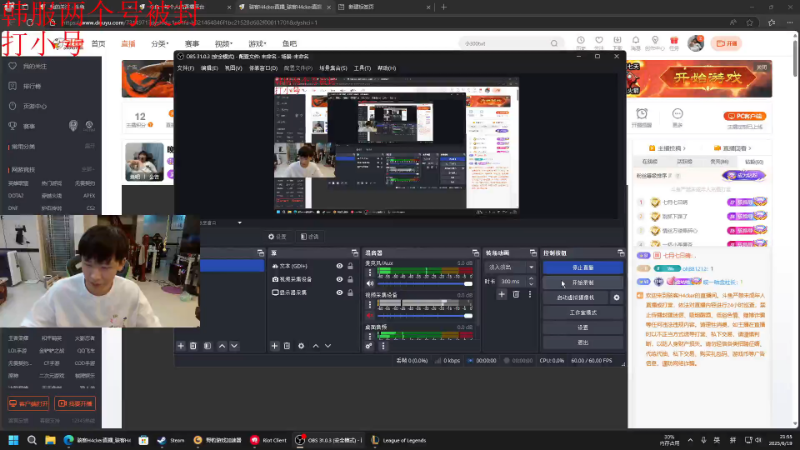Open 场景集合(S) menu in OBS
Image resolution: width=800 pixels, height=450 pixels.
point(333,68)
